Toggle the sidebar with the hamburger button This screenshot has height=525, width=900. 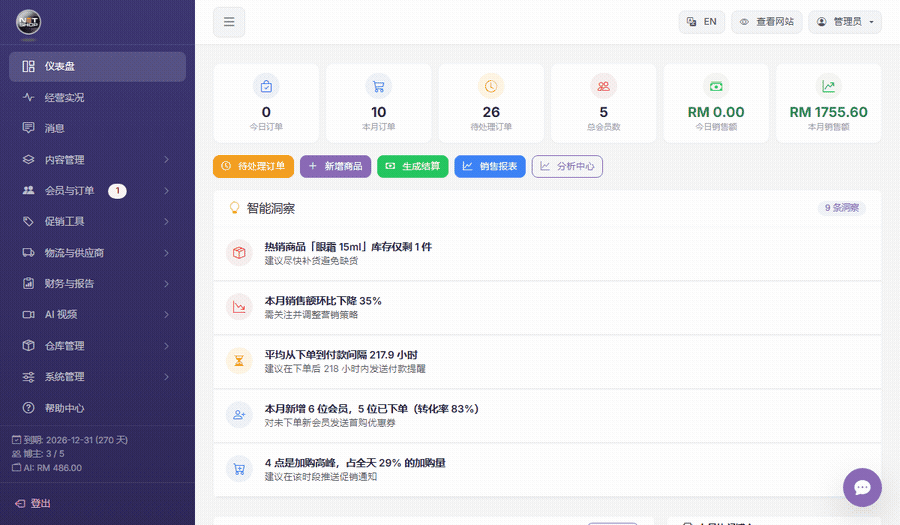coord(229,22)
